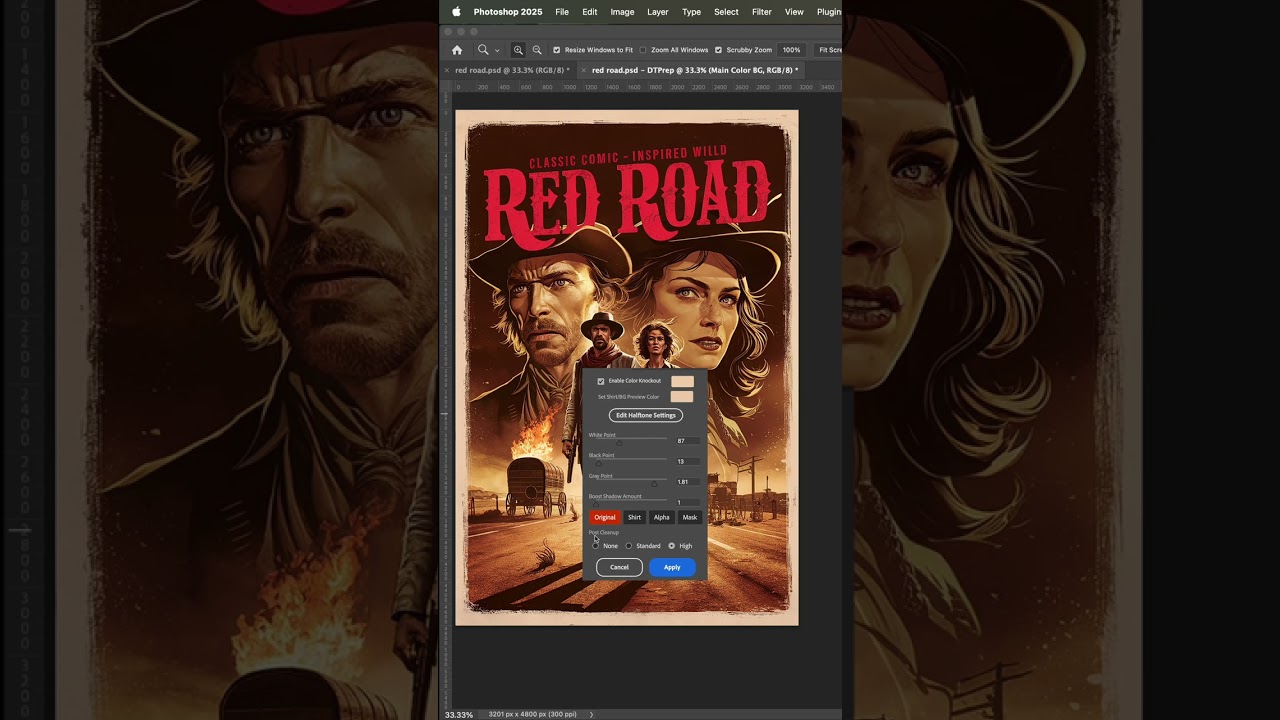Screen dimensions: 1280x720
Task: Click the Fit Screen button
Action: point(829,50)
